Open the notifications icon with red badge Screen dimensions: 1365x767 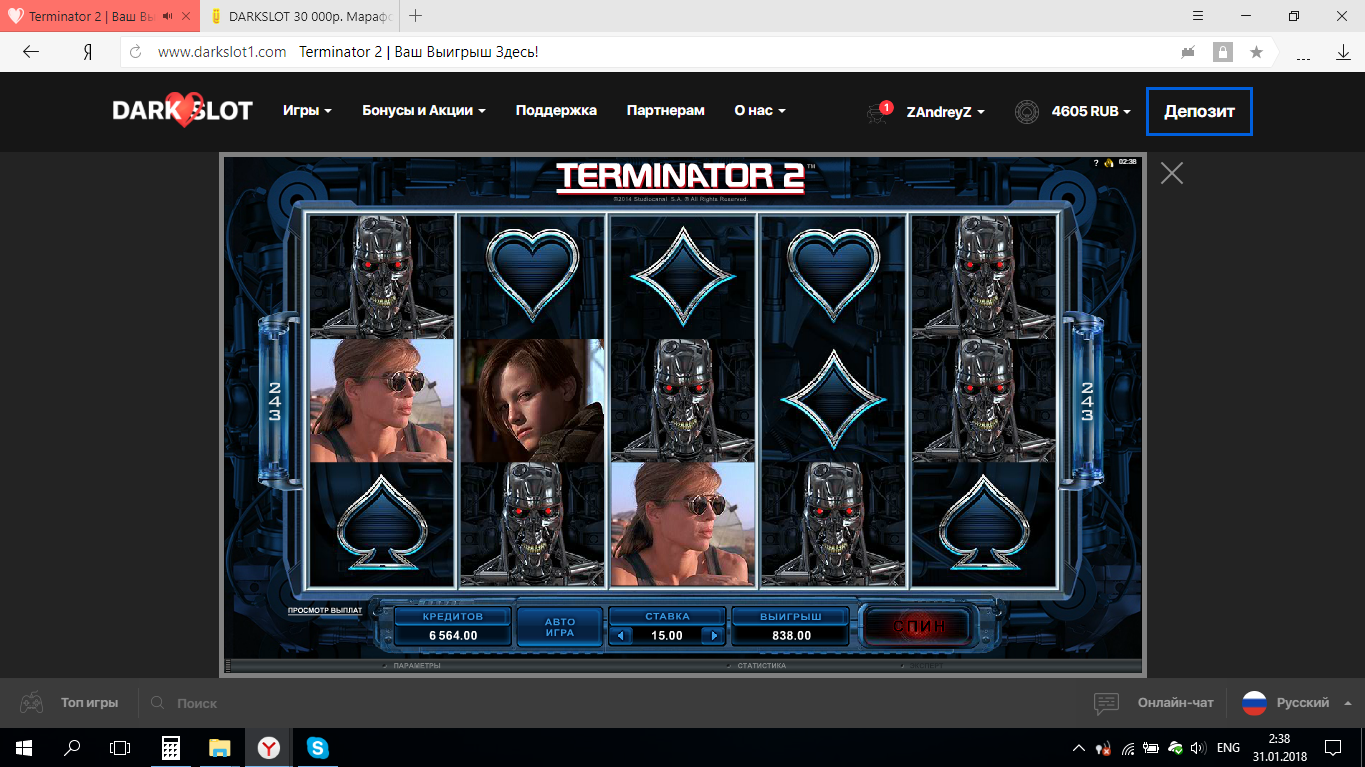(879, 112)
